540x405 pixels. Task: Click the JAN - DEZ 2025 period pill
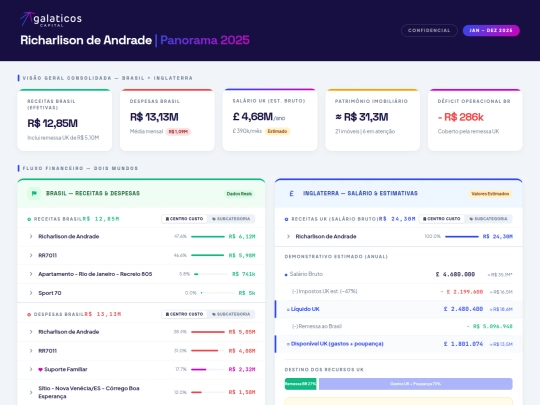point(491,30)
